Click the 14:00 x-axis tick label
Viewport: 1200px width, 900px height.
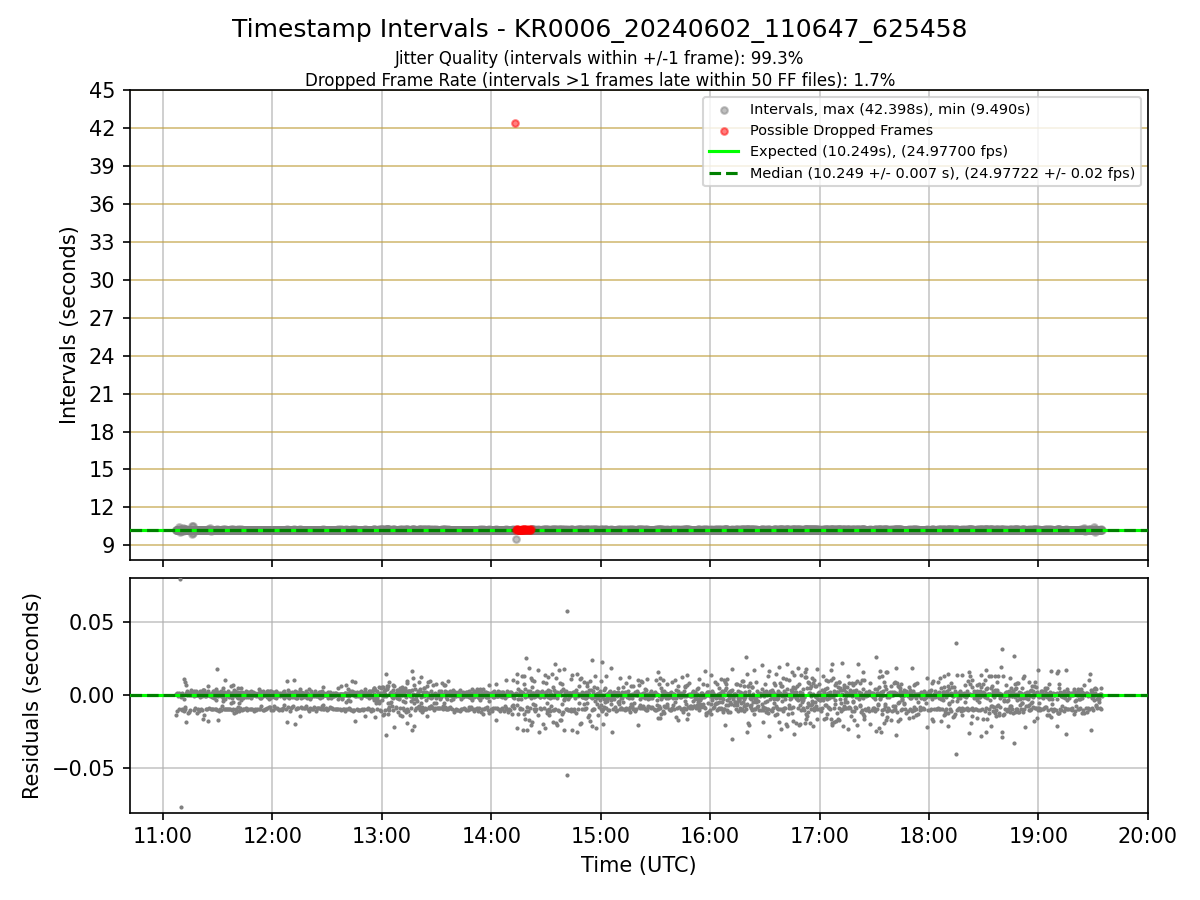(491, 836)
